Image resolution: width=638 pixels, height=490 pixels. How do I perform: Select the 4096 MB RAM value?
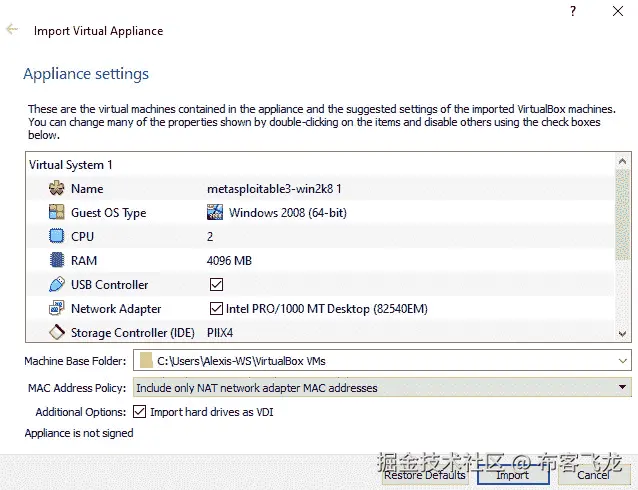229,260
